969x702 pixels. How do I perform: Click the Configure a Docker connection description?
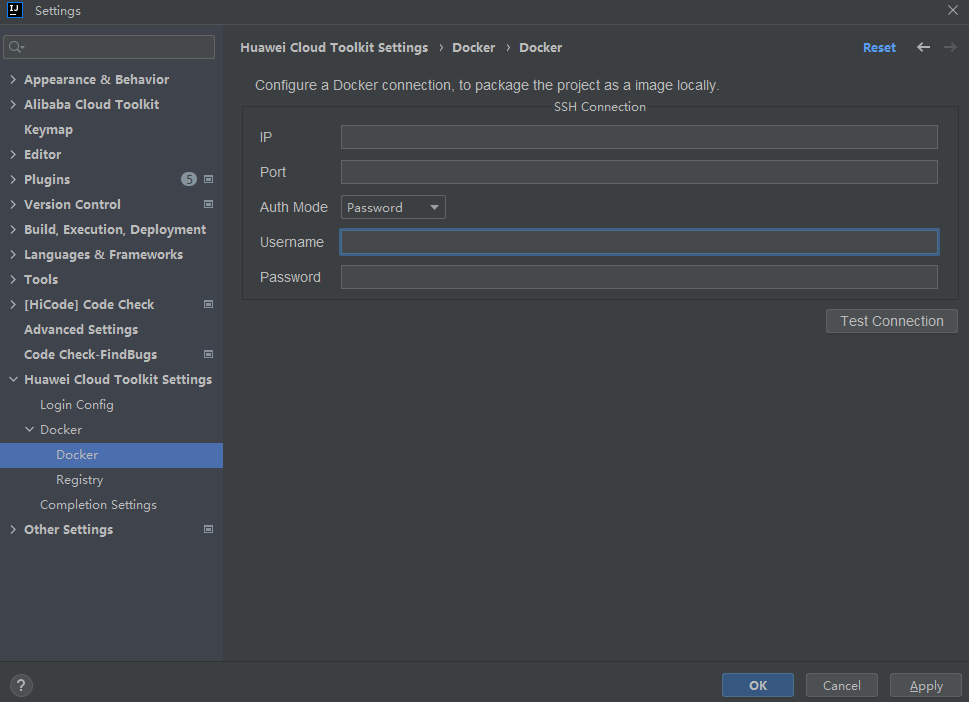487,85
